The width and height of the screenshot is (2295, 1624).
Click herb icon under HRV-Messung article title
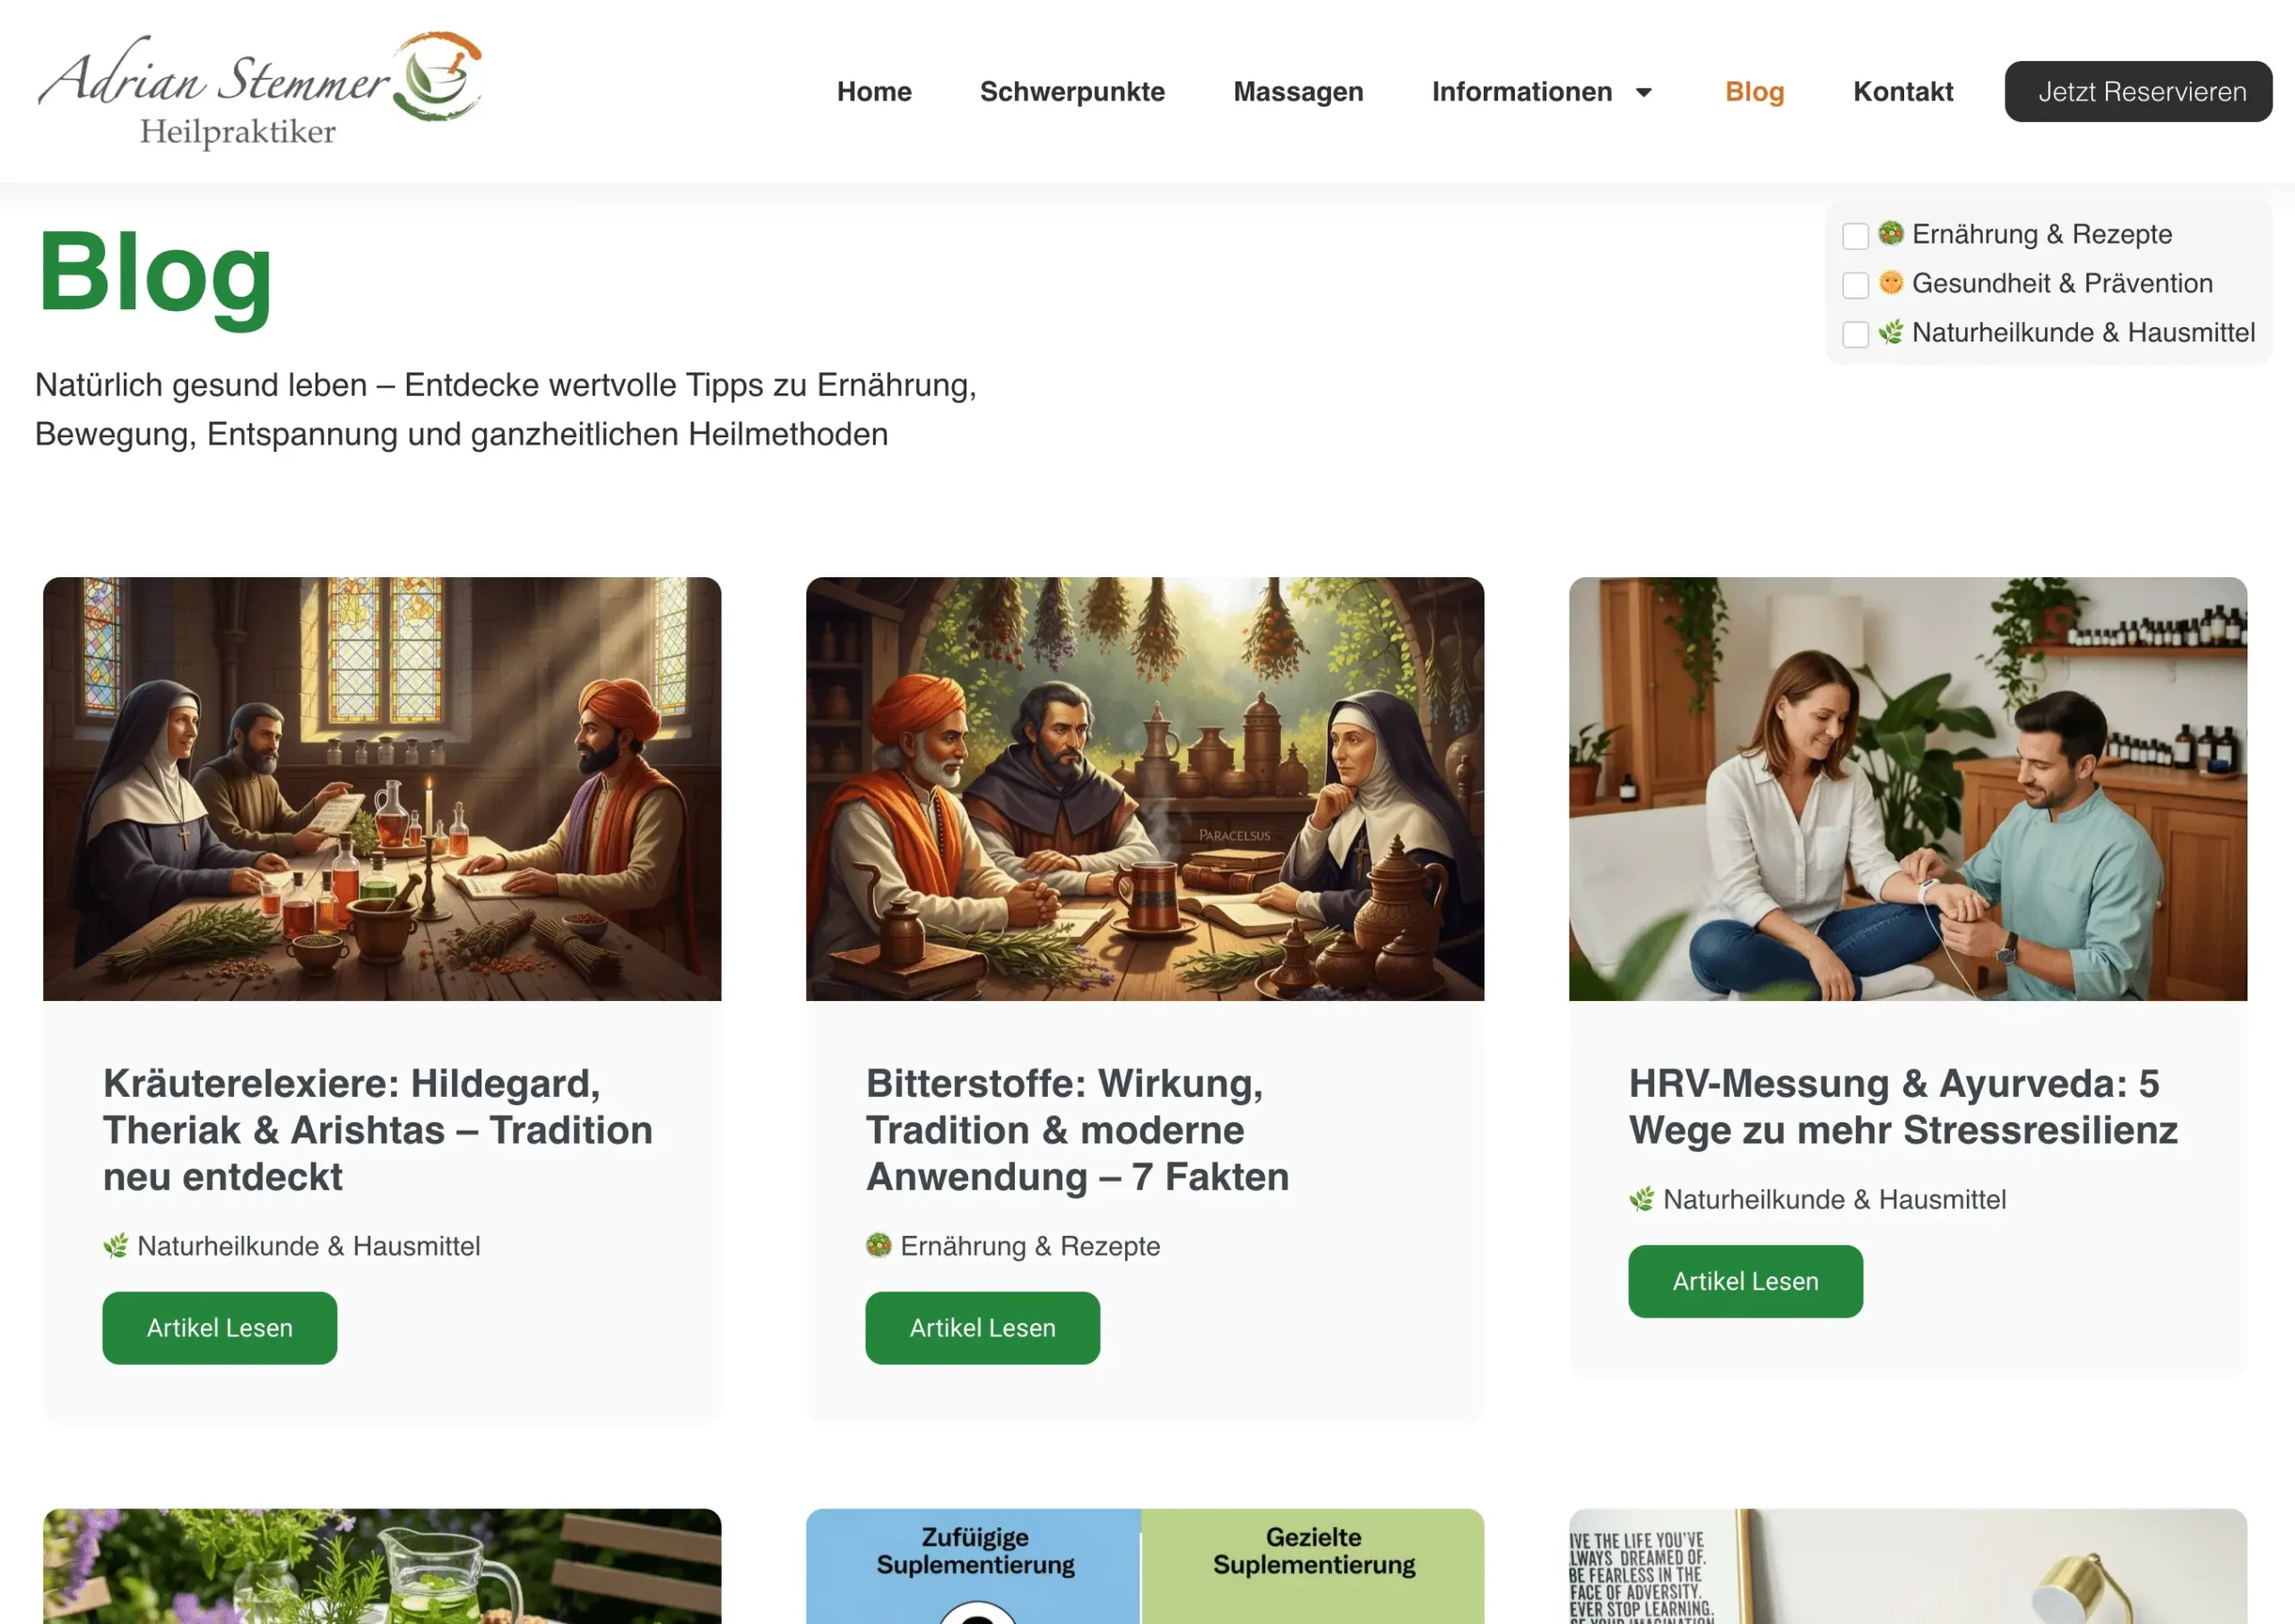tap(1641, 1199)
